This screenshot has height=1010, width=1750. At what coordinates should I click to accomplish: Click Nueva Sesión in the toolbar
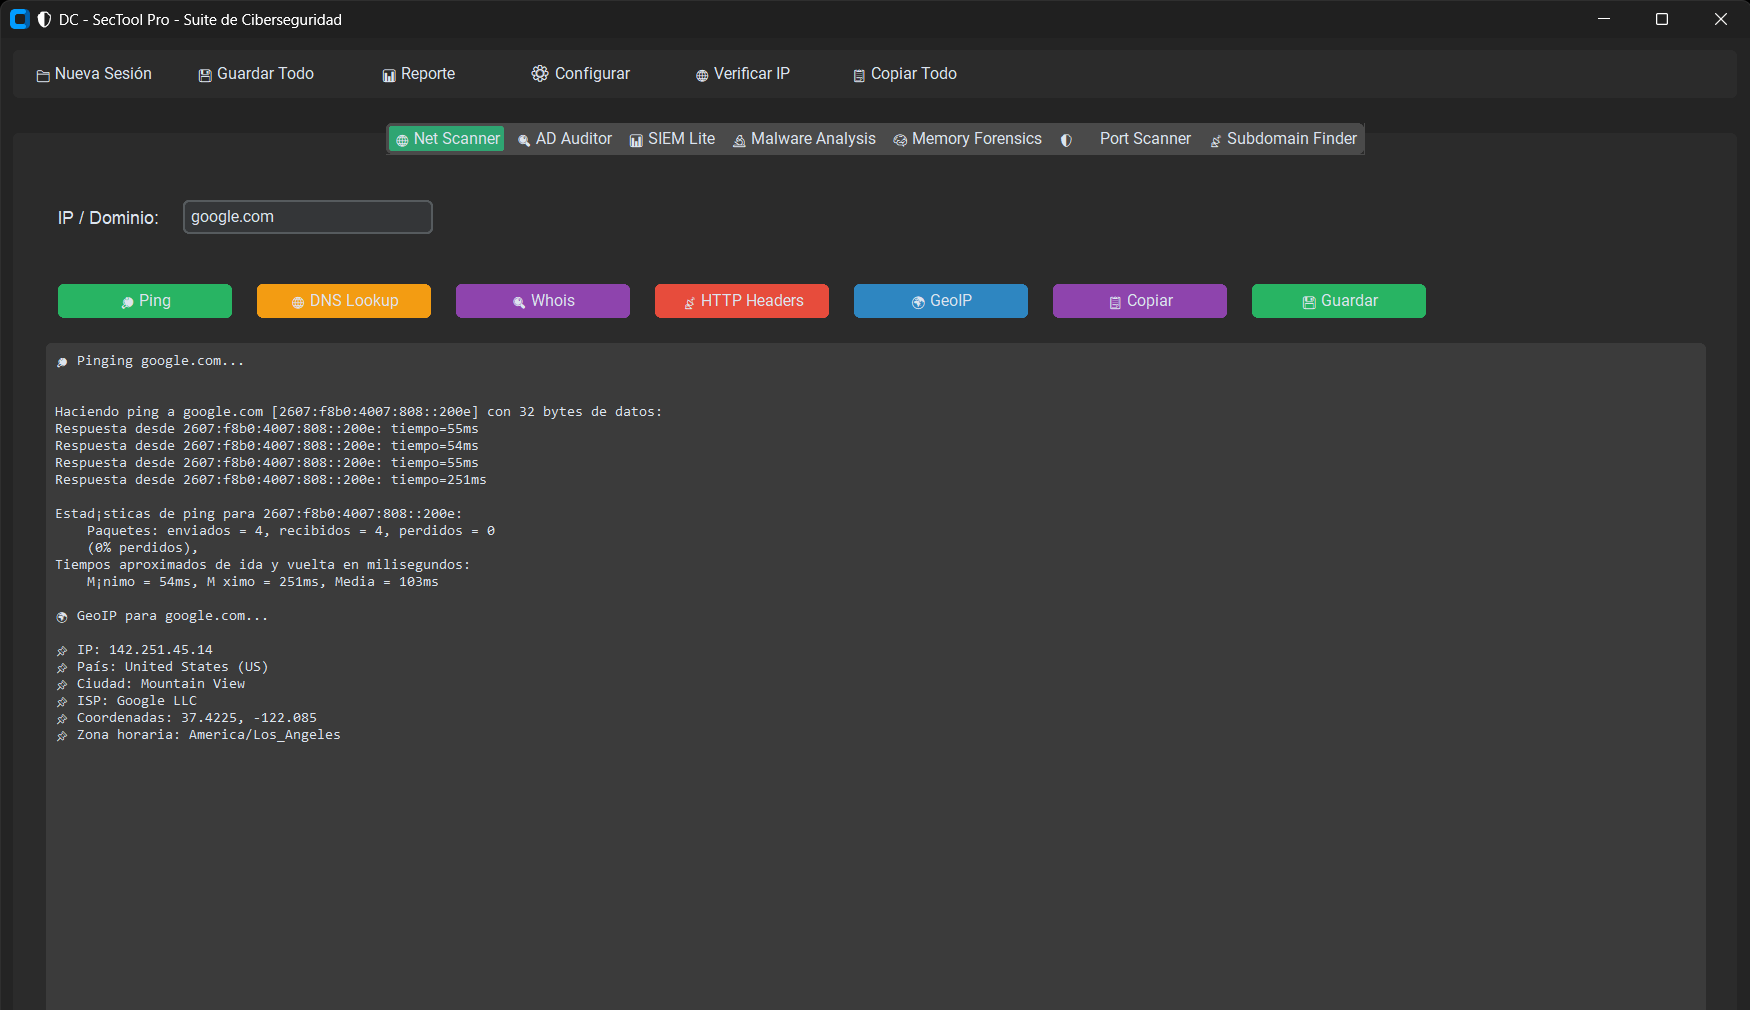(94, 74)
